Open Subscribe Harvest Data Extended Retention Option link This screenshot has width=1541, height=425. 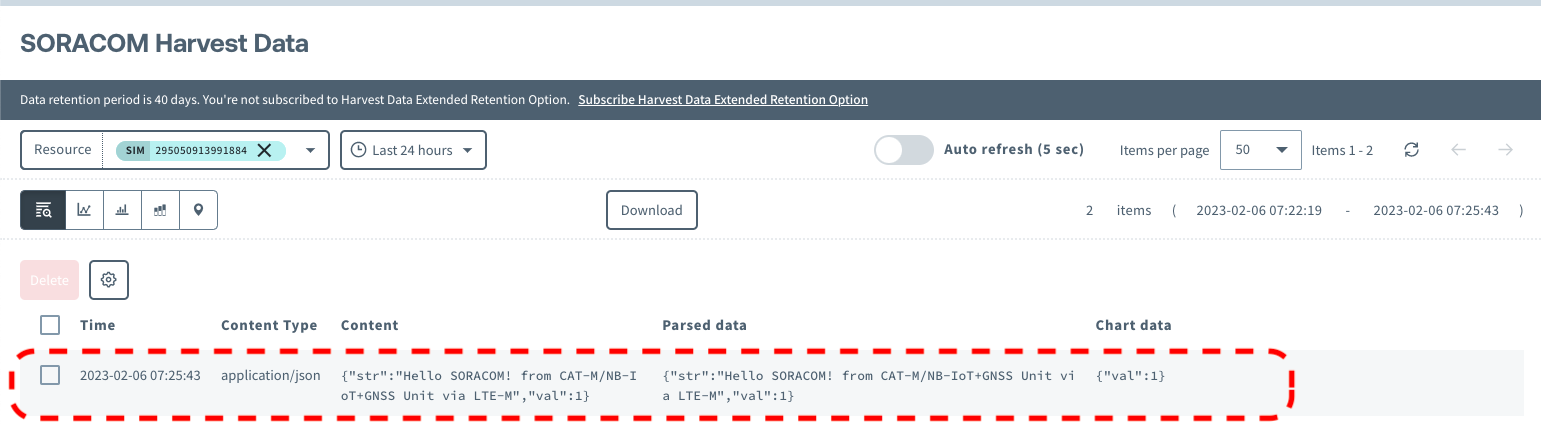pos(722,100)
